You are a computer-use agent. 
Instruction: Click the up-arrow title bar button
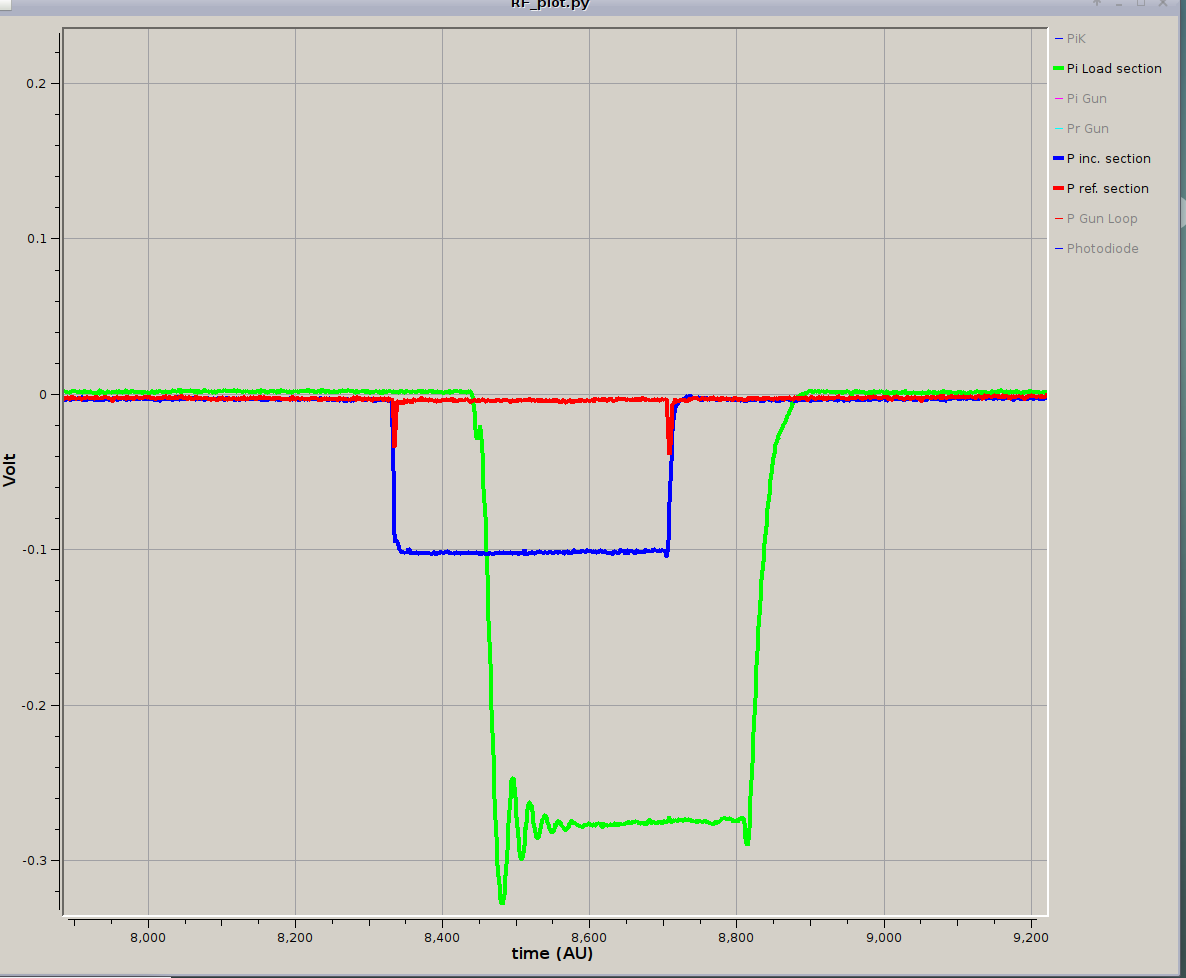[1097, 3]
